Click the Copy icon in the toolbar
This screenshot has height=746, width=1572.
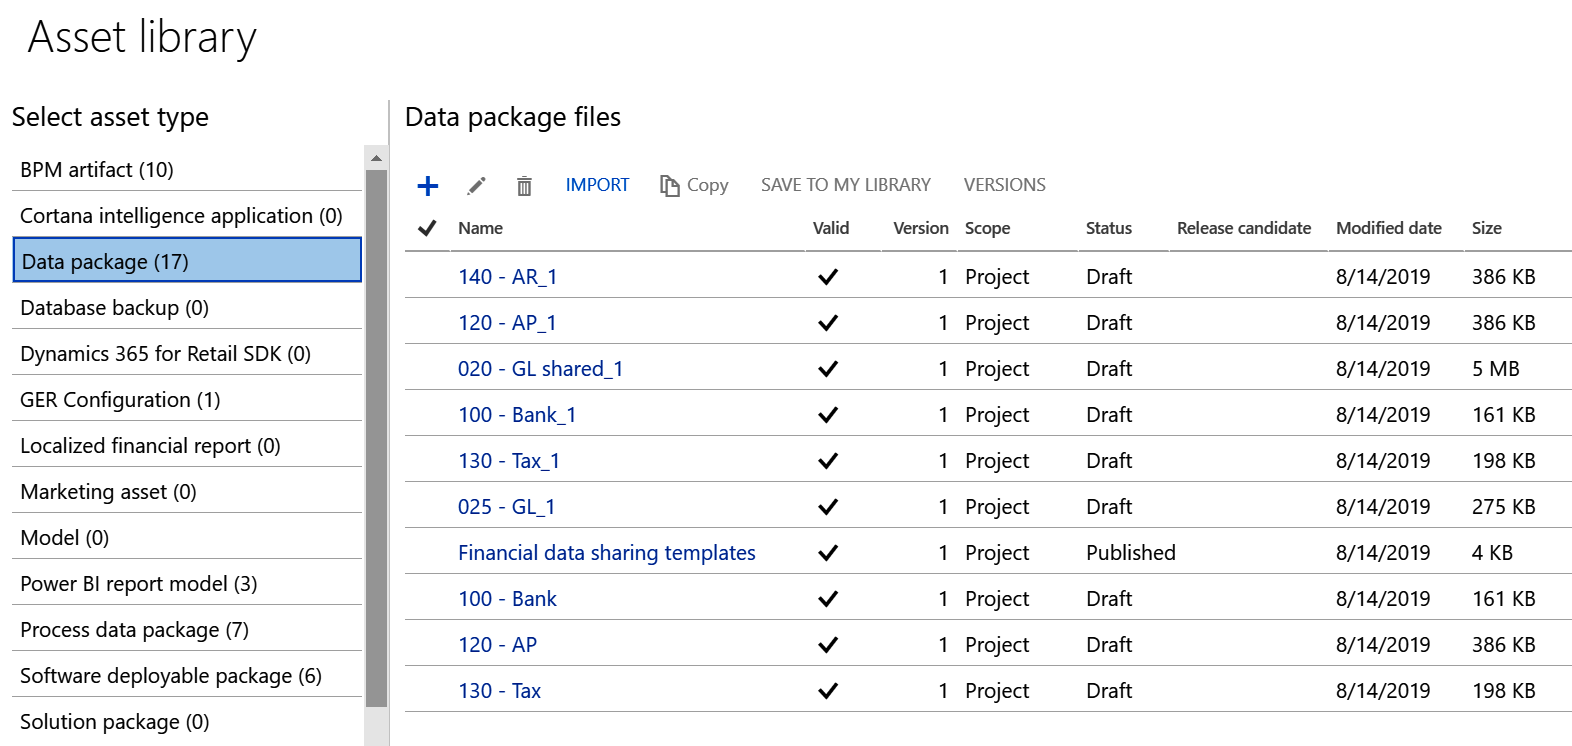pyautogui.click(x=669, y=186)
